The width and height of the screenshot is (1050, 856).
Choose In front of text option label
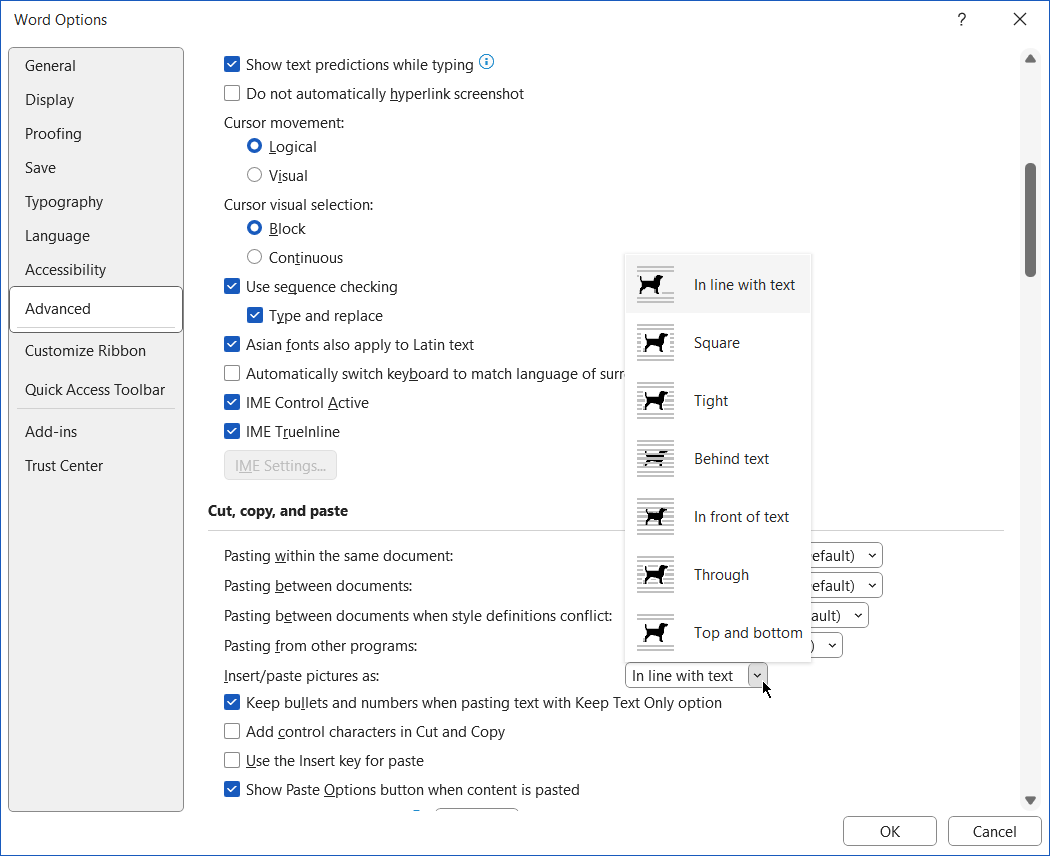tap(741, 516)
